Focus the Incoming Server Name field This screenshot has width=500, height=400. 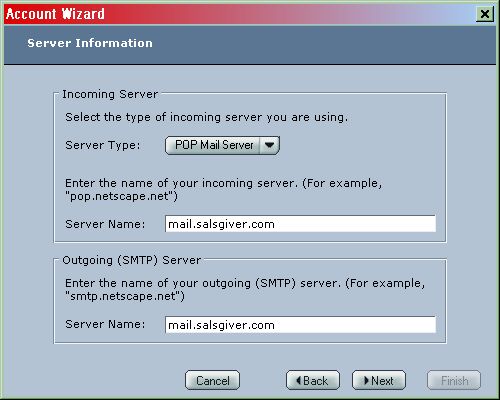coord(300,224)
